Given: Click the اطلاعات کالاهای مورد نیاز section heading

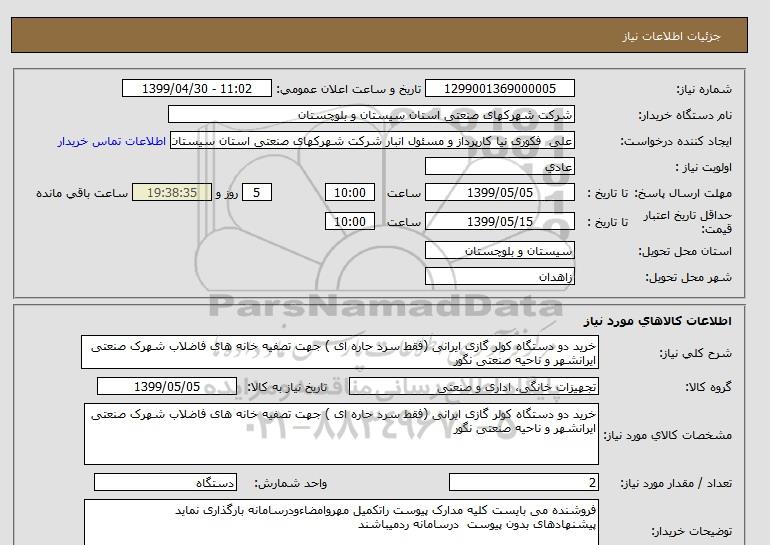Looking at the screenshot, I should click(658, 321).
